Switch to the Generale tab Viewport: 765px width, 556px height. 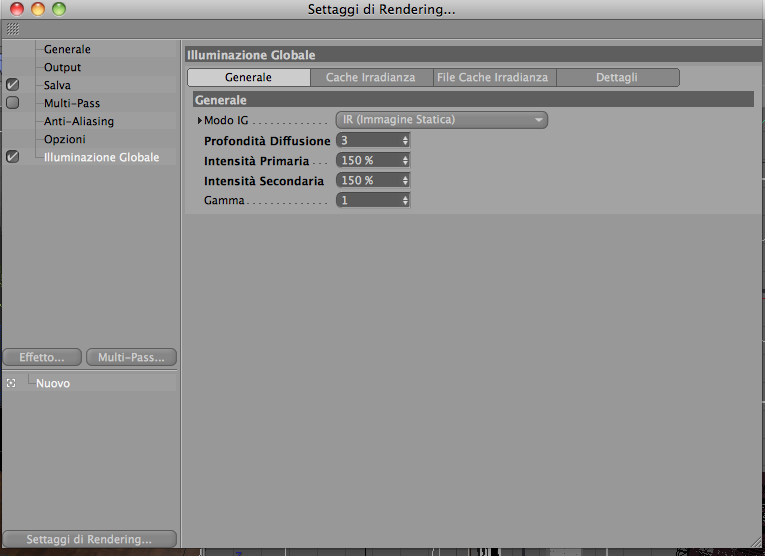tap(249, 78)
